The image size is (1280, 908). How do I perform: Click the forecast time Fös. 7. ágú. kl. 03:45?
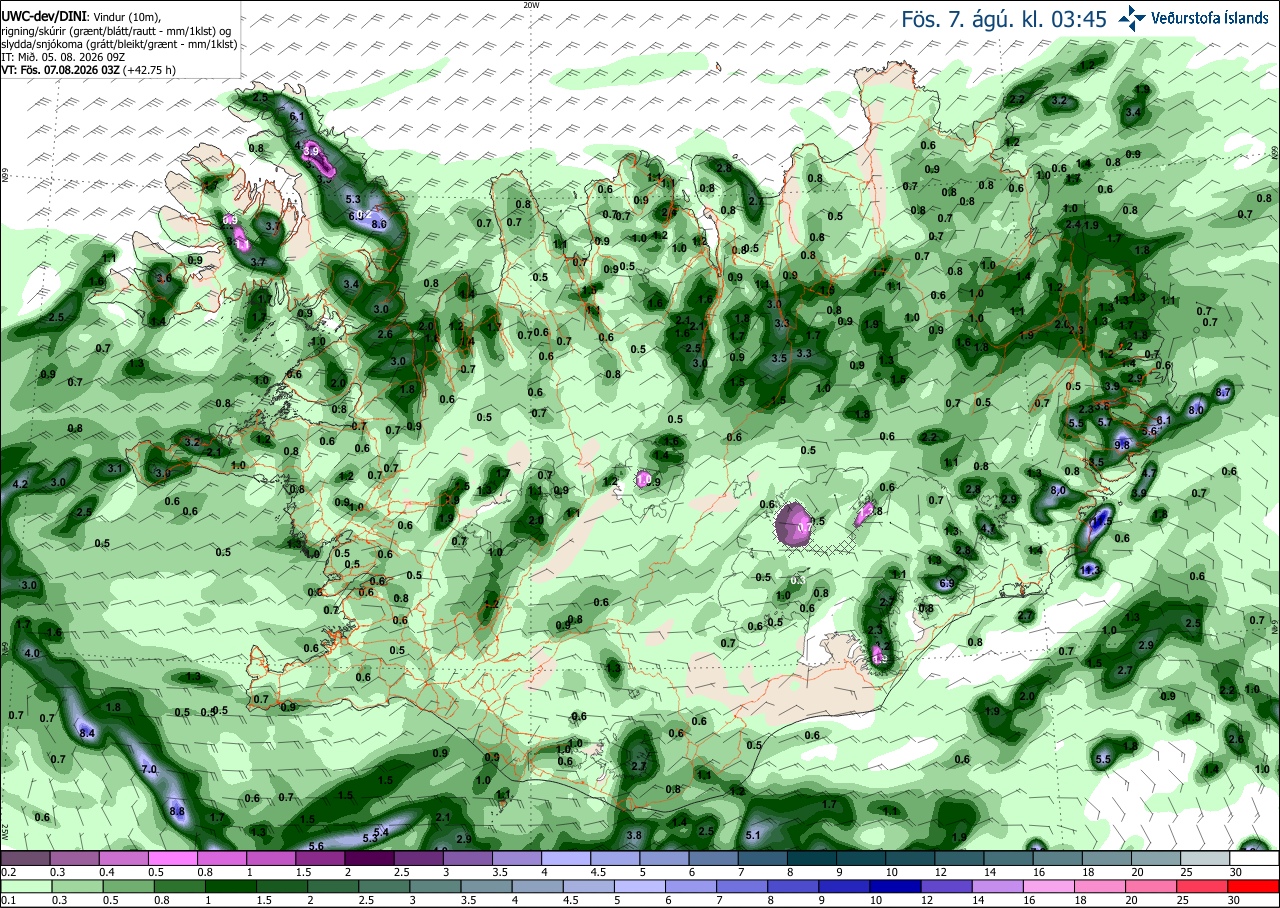(x=1004, y=18)
